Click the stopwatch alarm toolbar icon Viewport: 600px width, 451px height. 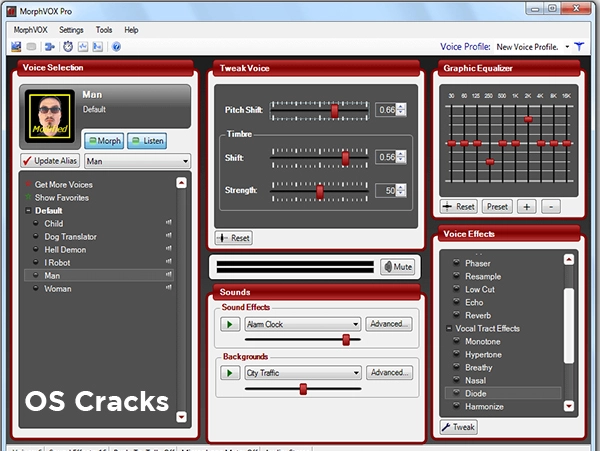coord(68,47)
